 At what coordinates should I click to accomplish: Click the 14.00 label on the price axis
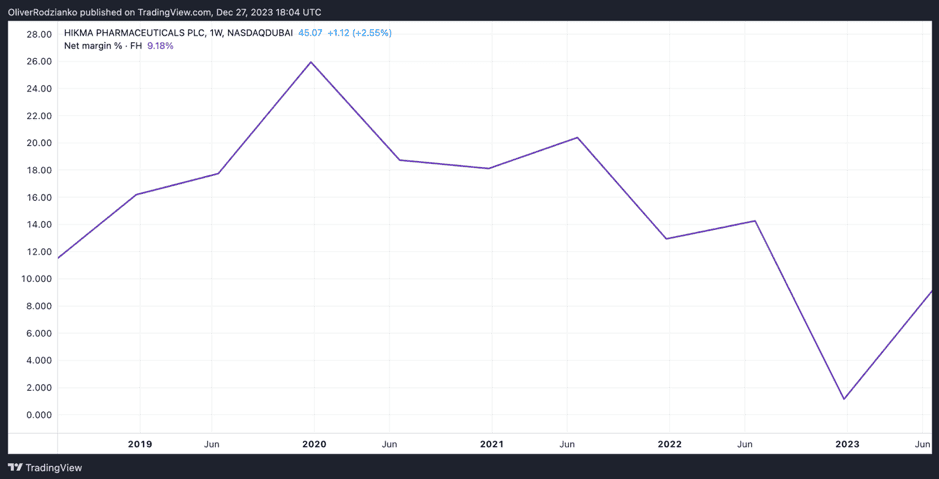coord(39,224)
